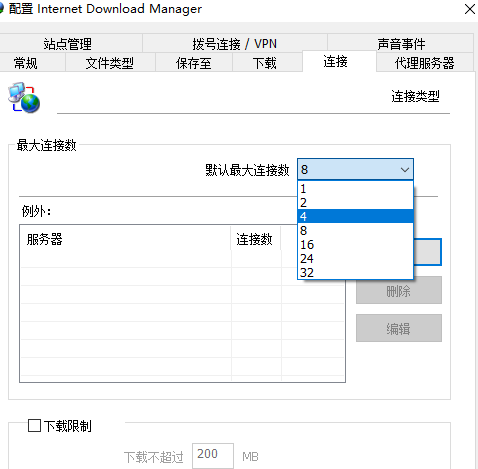Click the 删除 button
Image resolution: width=478 pixels, height=469 pixels.
tap(399, 290)
